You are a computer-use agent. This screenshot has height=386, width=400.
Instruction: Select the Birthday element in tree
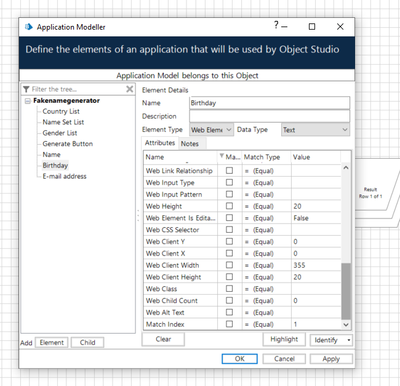[x=55, y=165]
